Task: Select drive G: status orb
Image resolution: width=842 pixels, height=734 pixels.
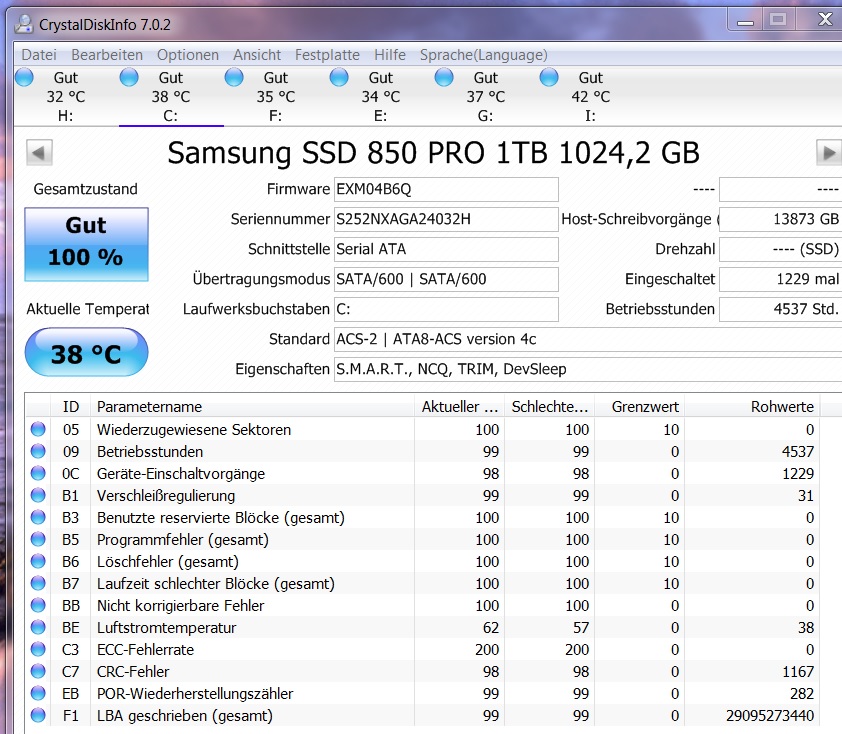Action: coord(444,77)
